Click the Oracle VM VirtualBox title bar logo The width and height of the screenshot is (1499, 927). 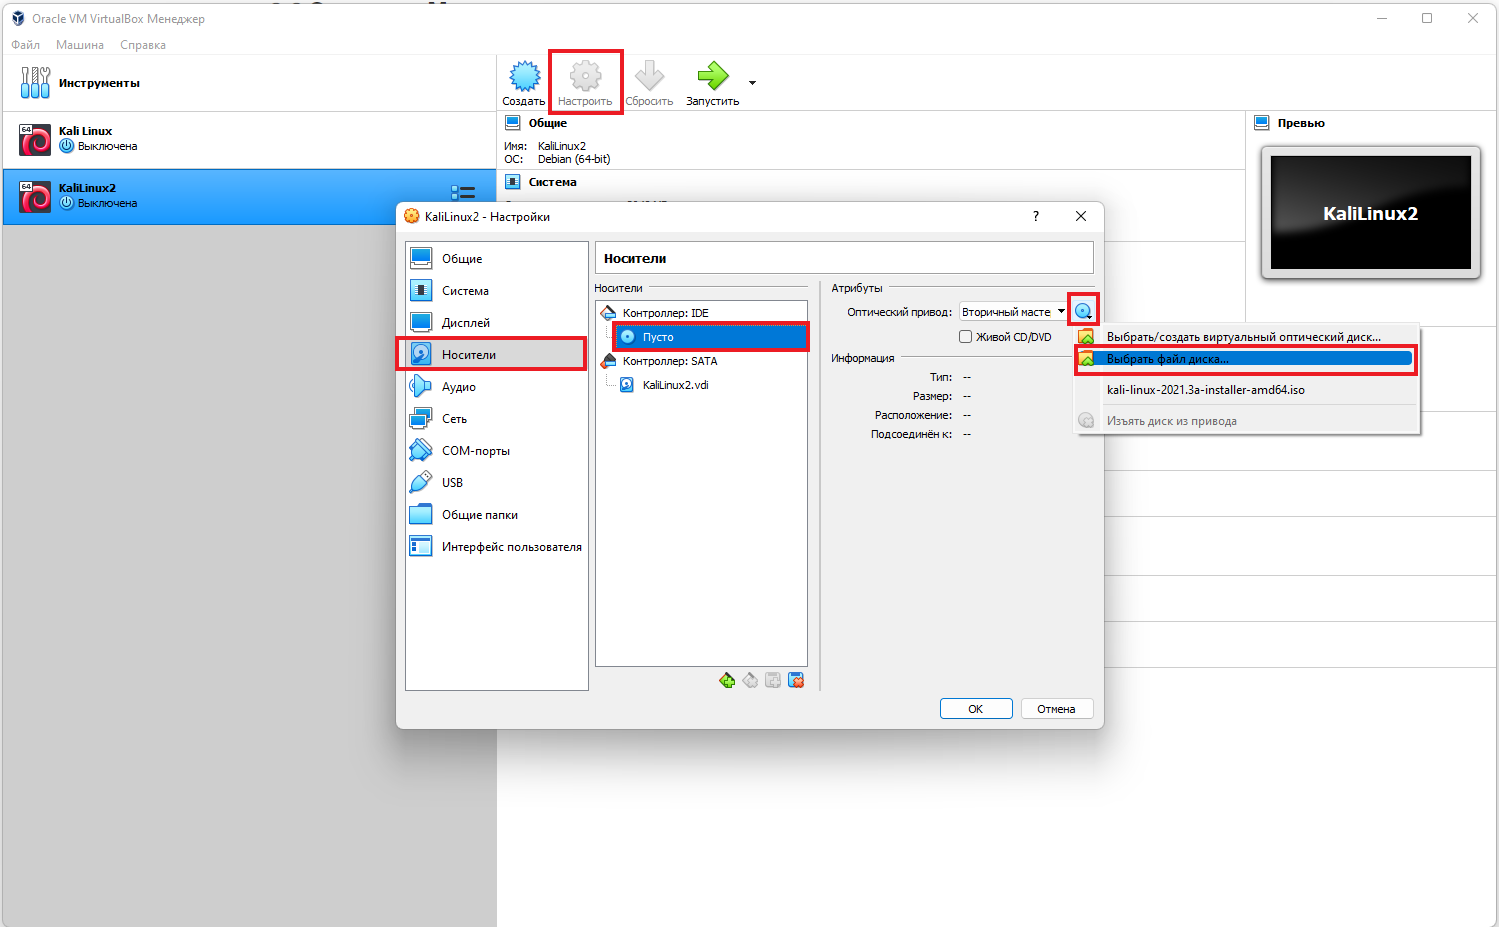pyautogui.click(x=18, y=18)
